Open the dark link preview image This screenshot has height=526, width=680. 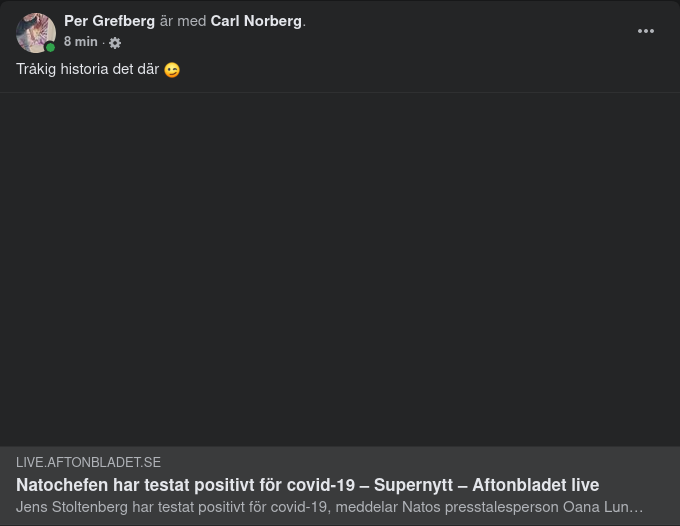340,270
